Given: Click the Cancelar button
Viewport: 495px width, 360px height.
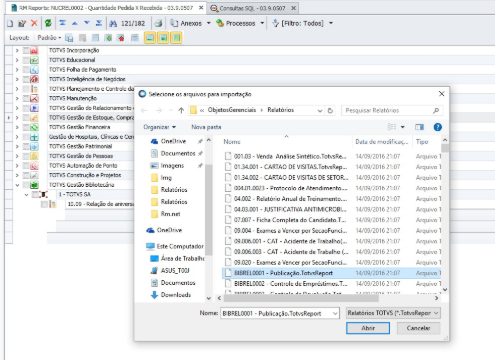Looking at the screenshot, I should [x=418, y=328].
